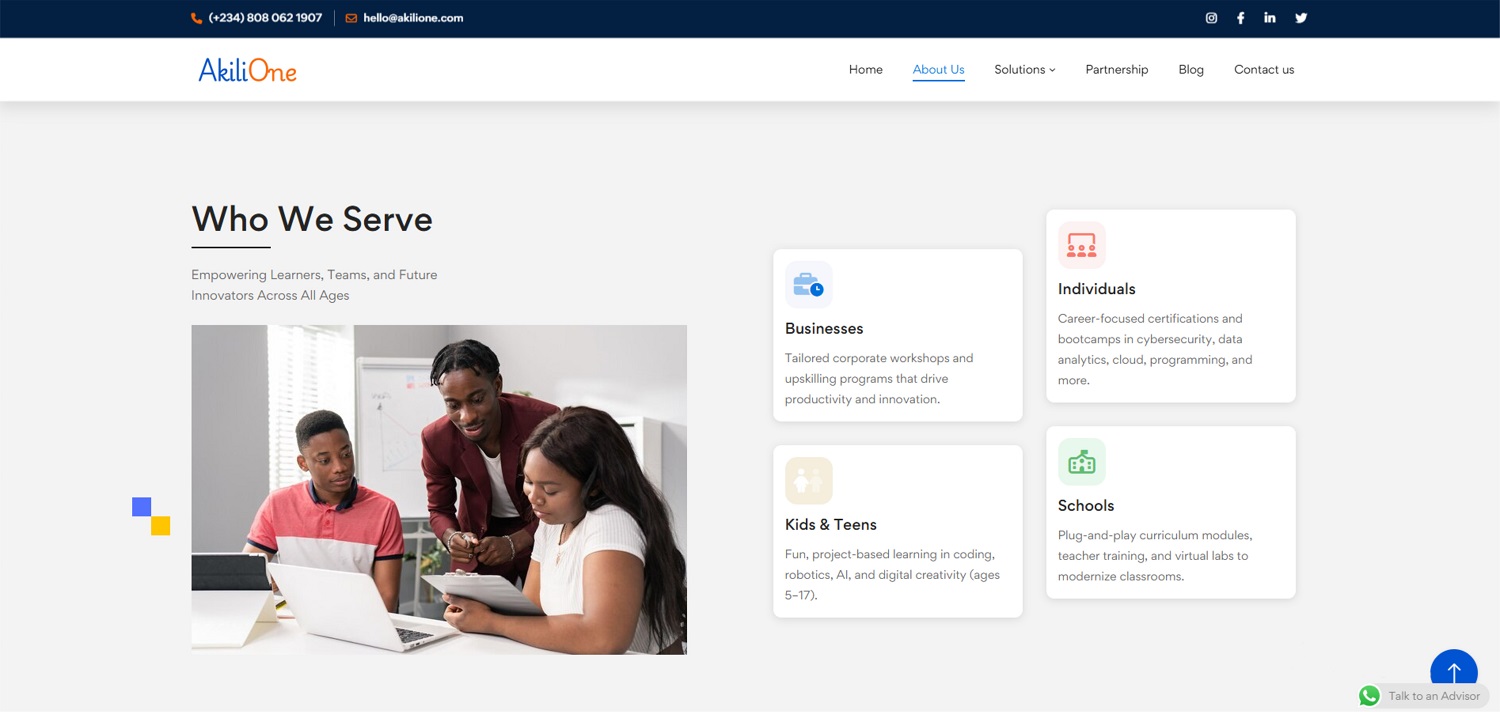Image resolution: width=1500 pixels, height=712 pixels.
Task: Open the Contact us page
Action: pyautogui.click(x=1263, y=70)
